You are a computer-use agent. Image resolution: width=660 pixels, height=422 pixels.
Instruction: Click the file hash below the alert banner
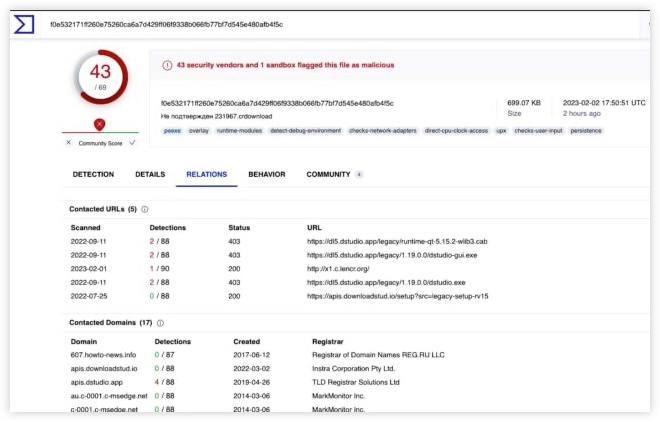(x=277, y=103)
